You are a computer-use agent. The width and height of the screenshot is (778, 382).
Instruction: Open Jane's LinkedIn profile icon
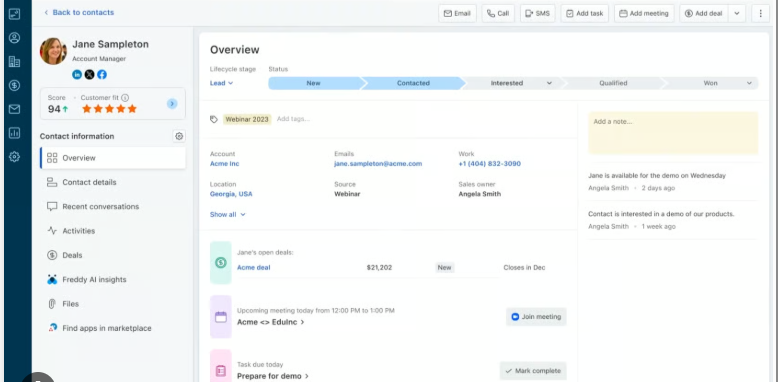77,74
